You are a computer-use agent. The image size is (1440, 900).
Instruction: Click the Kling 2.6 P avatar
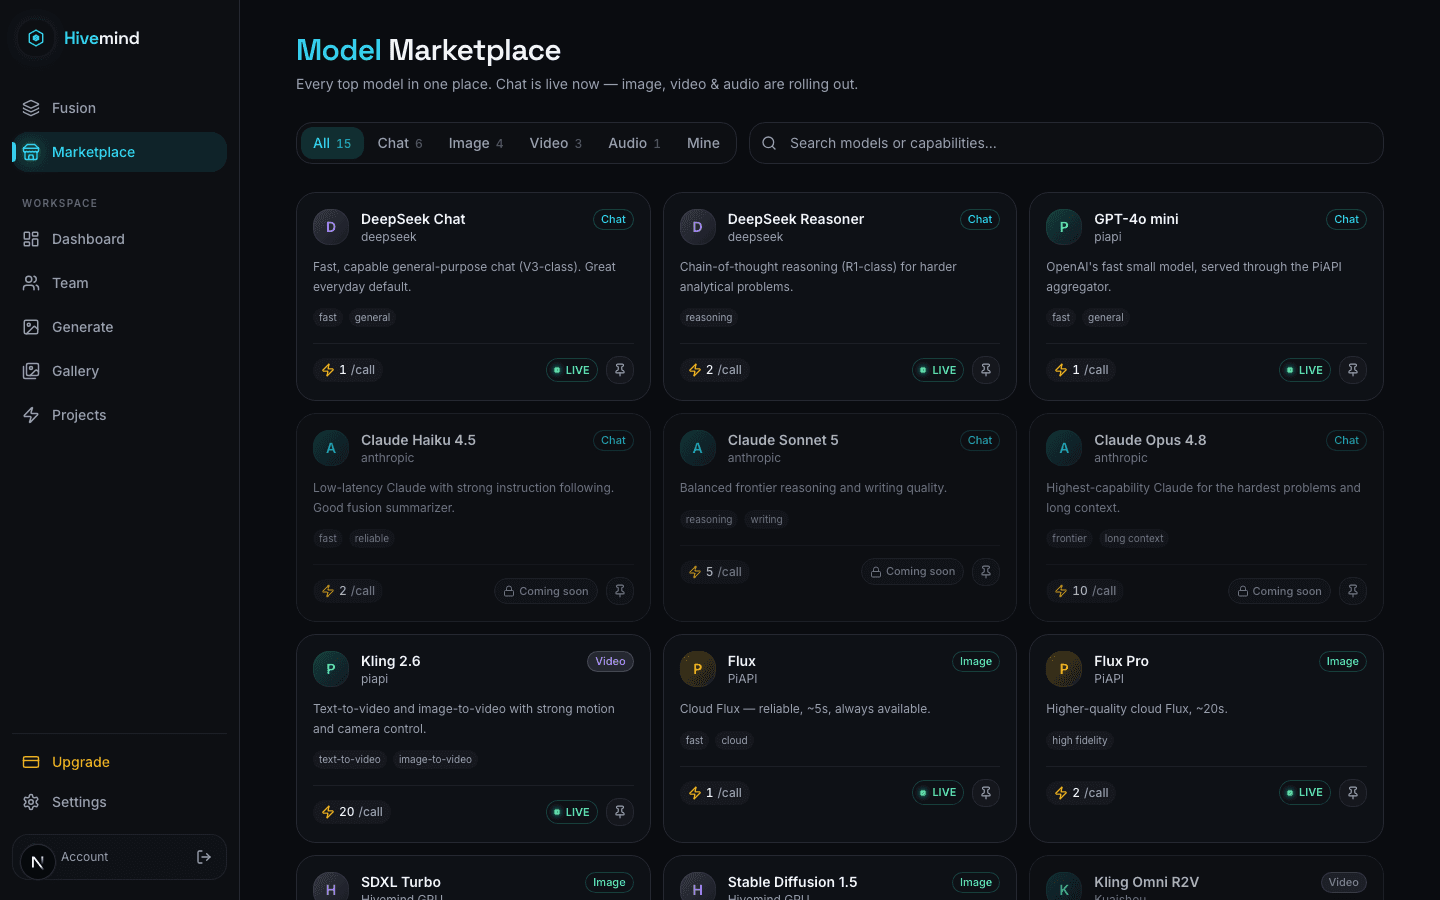click(331, 669)
